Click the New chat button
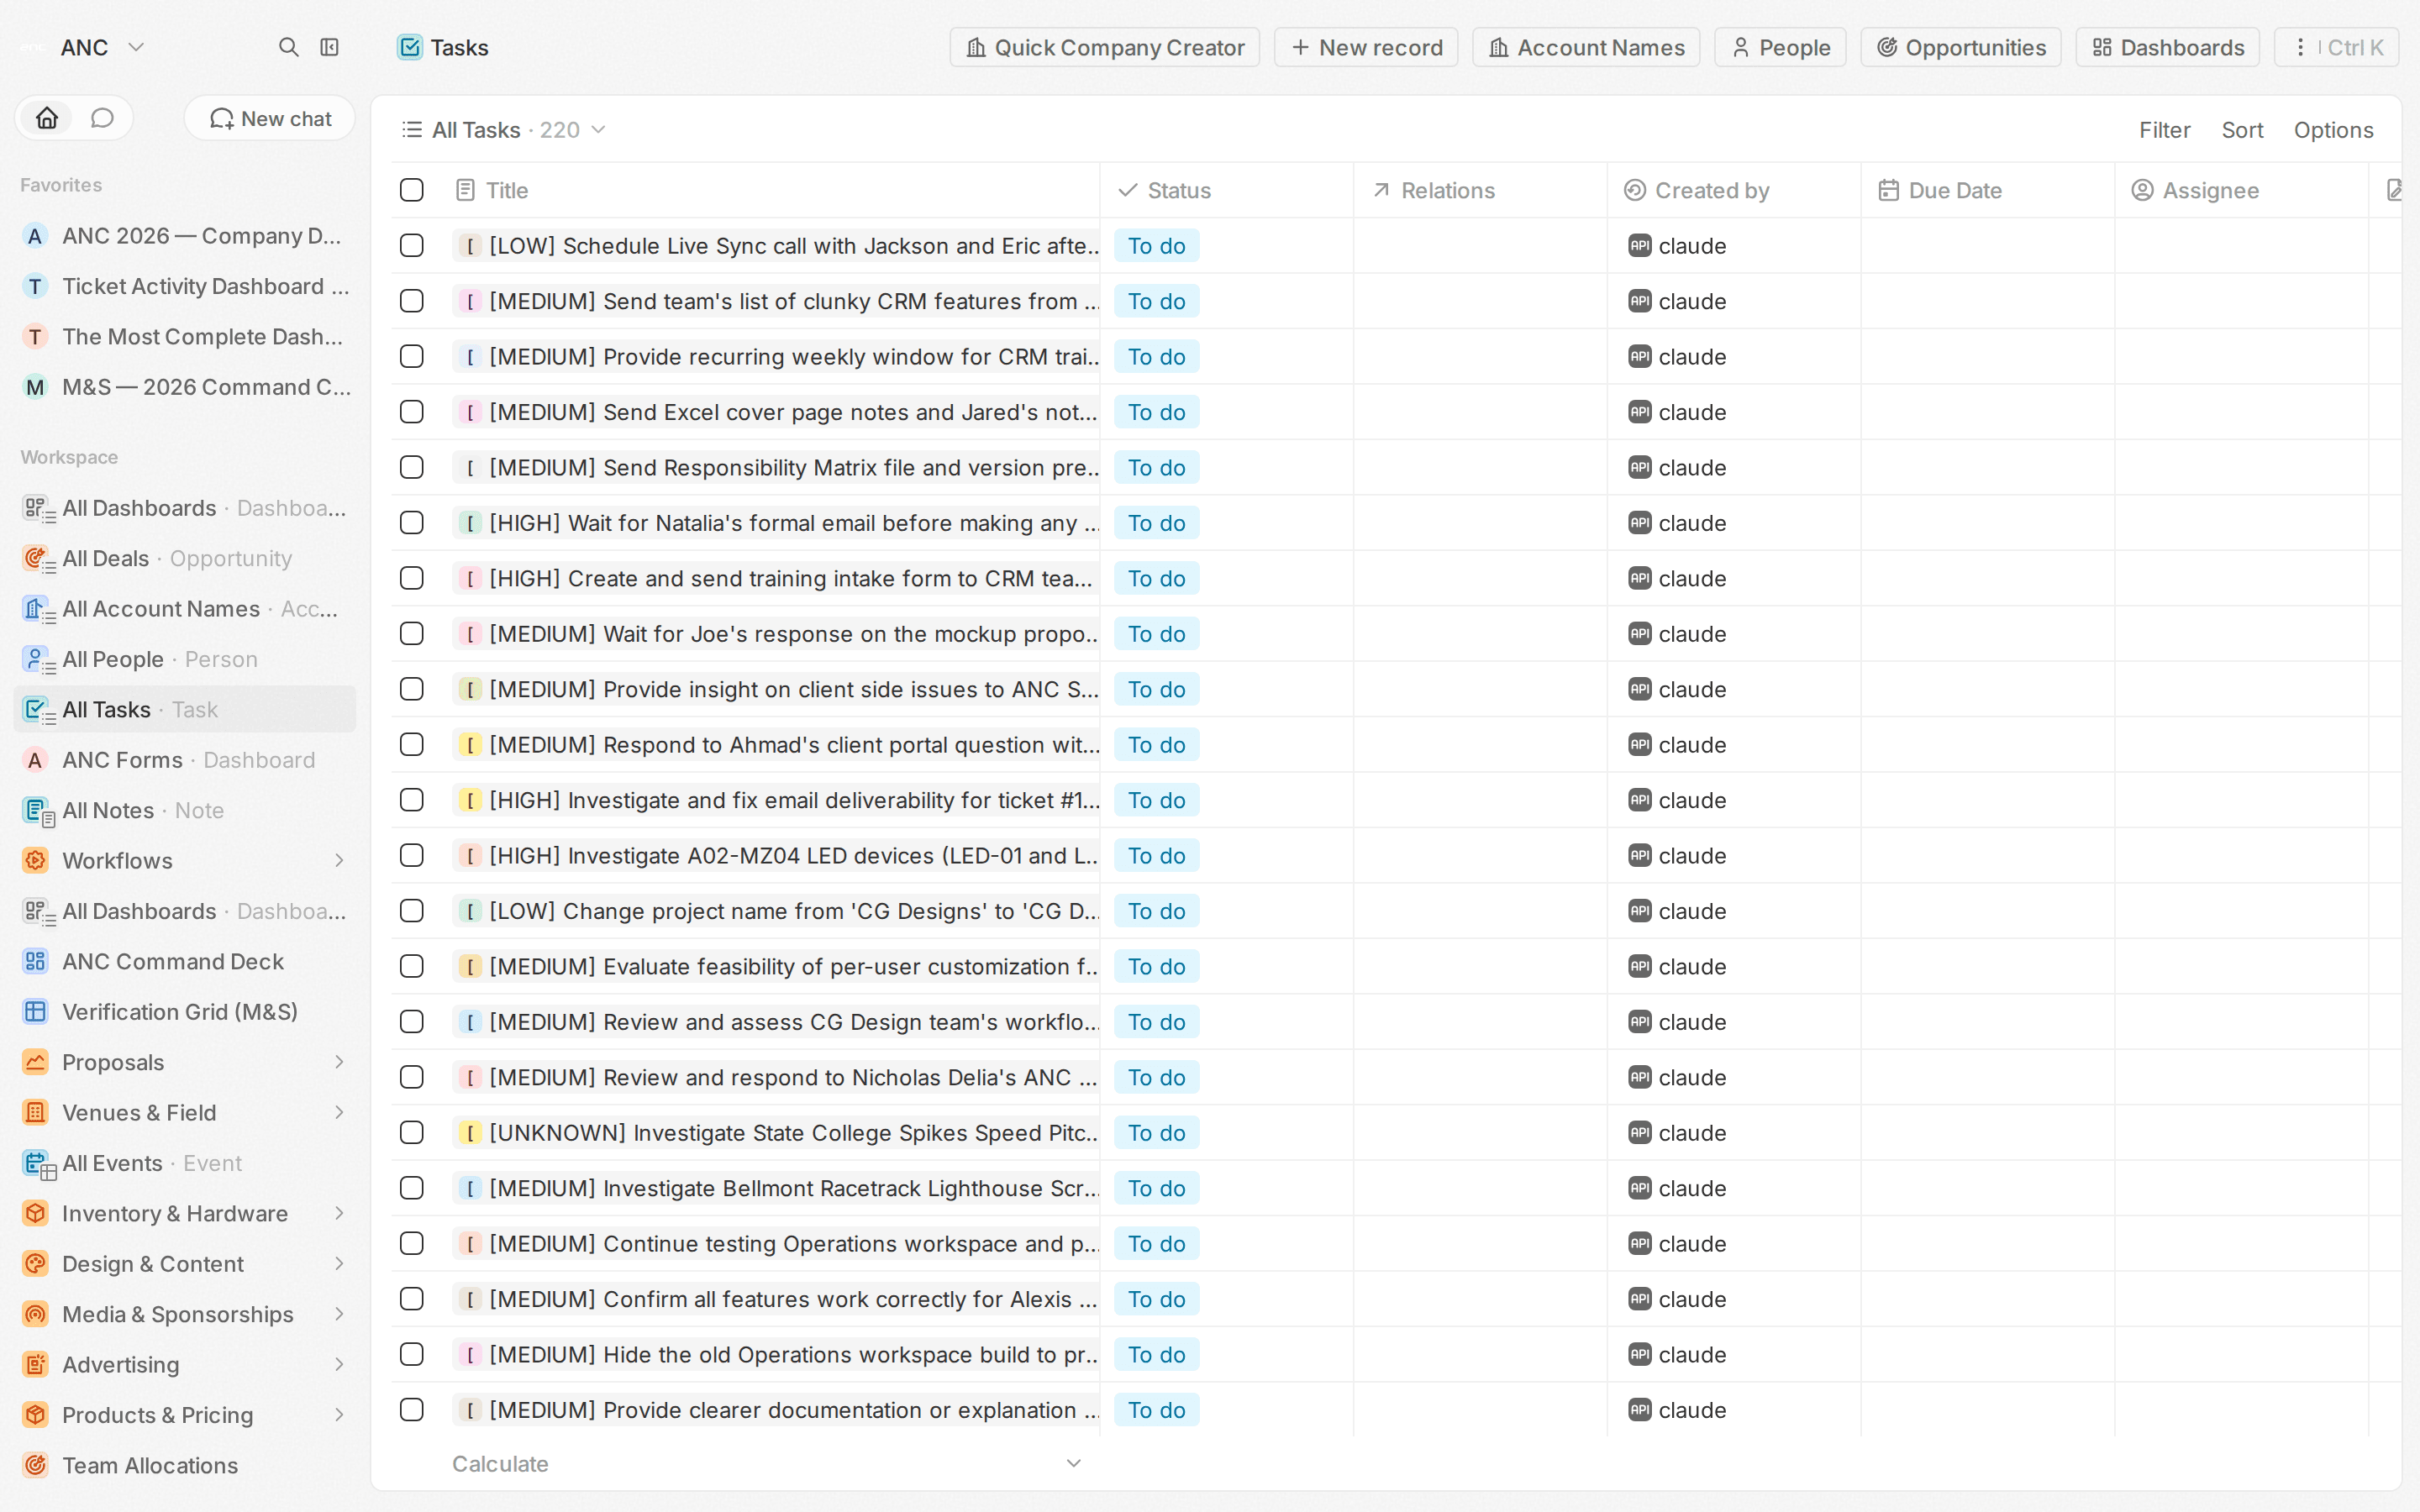 coord(270,118)
